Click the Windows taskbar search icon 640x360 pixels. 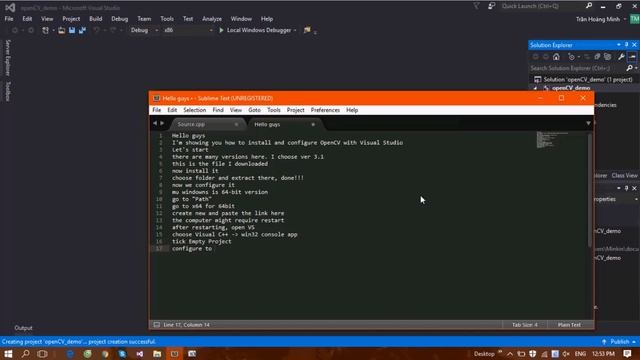pyautogui.click(x=25, y=353)
